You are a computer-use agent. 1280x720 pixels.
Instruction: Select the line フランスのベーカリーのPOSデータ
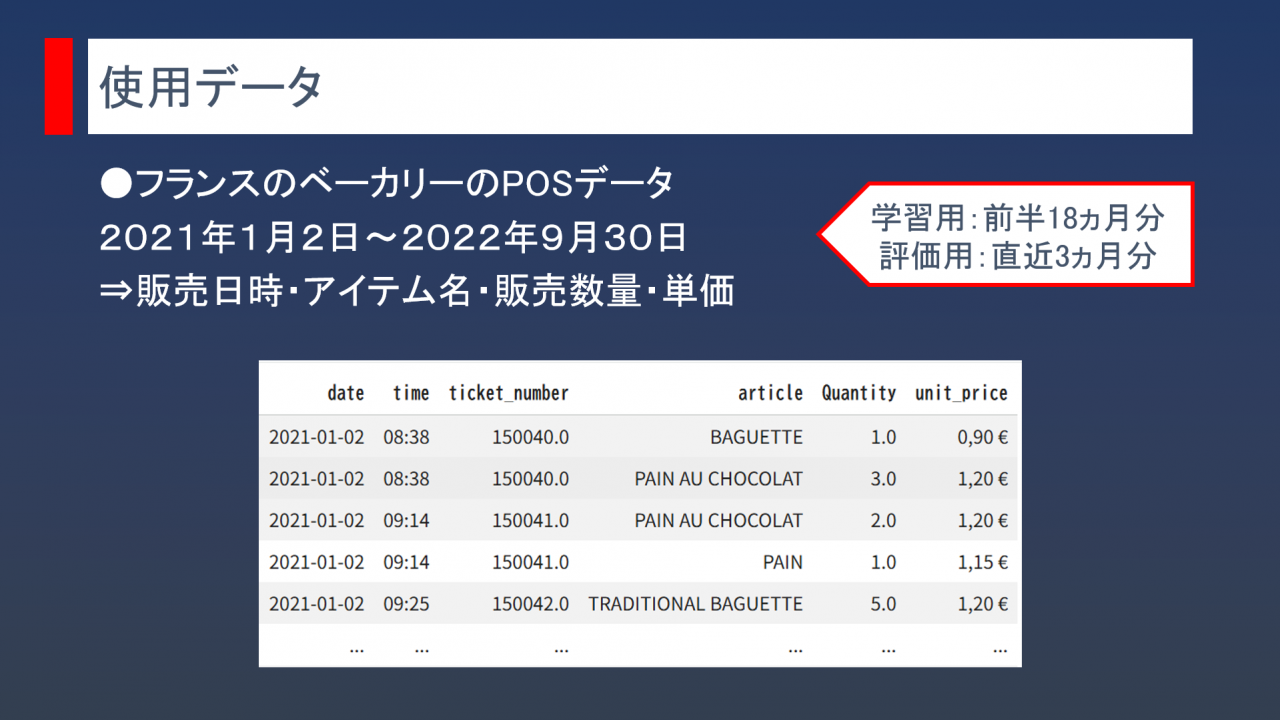[388, 184]
